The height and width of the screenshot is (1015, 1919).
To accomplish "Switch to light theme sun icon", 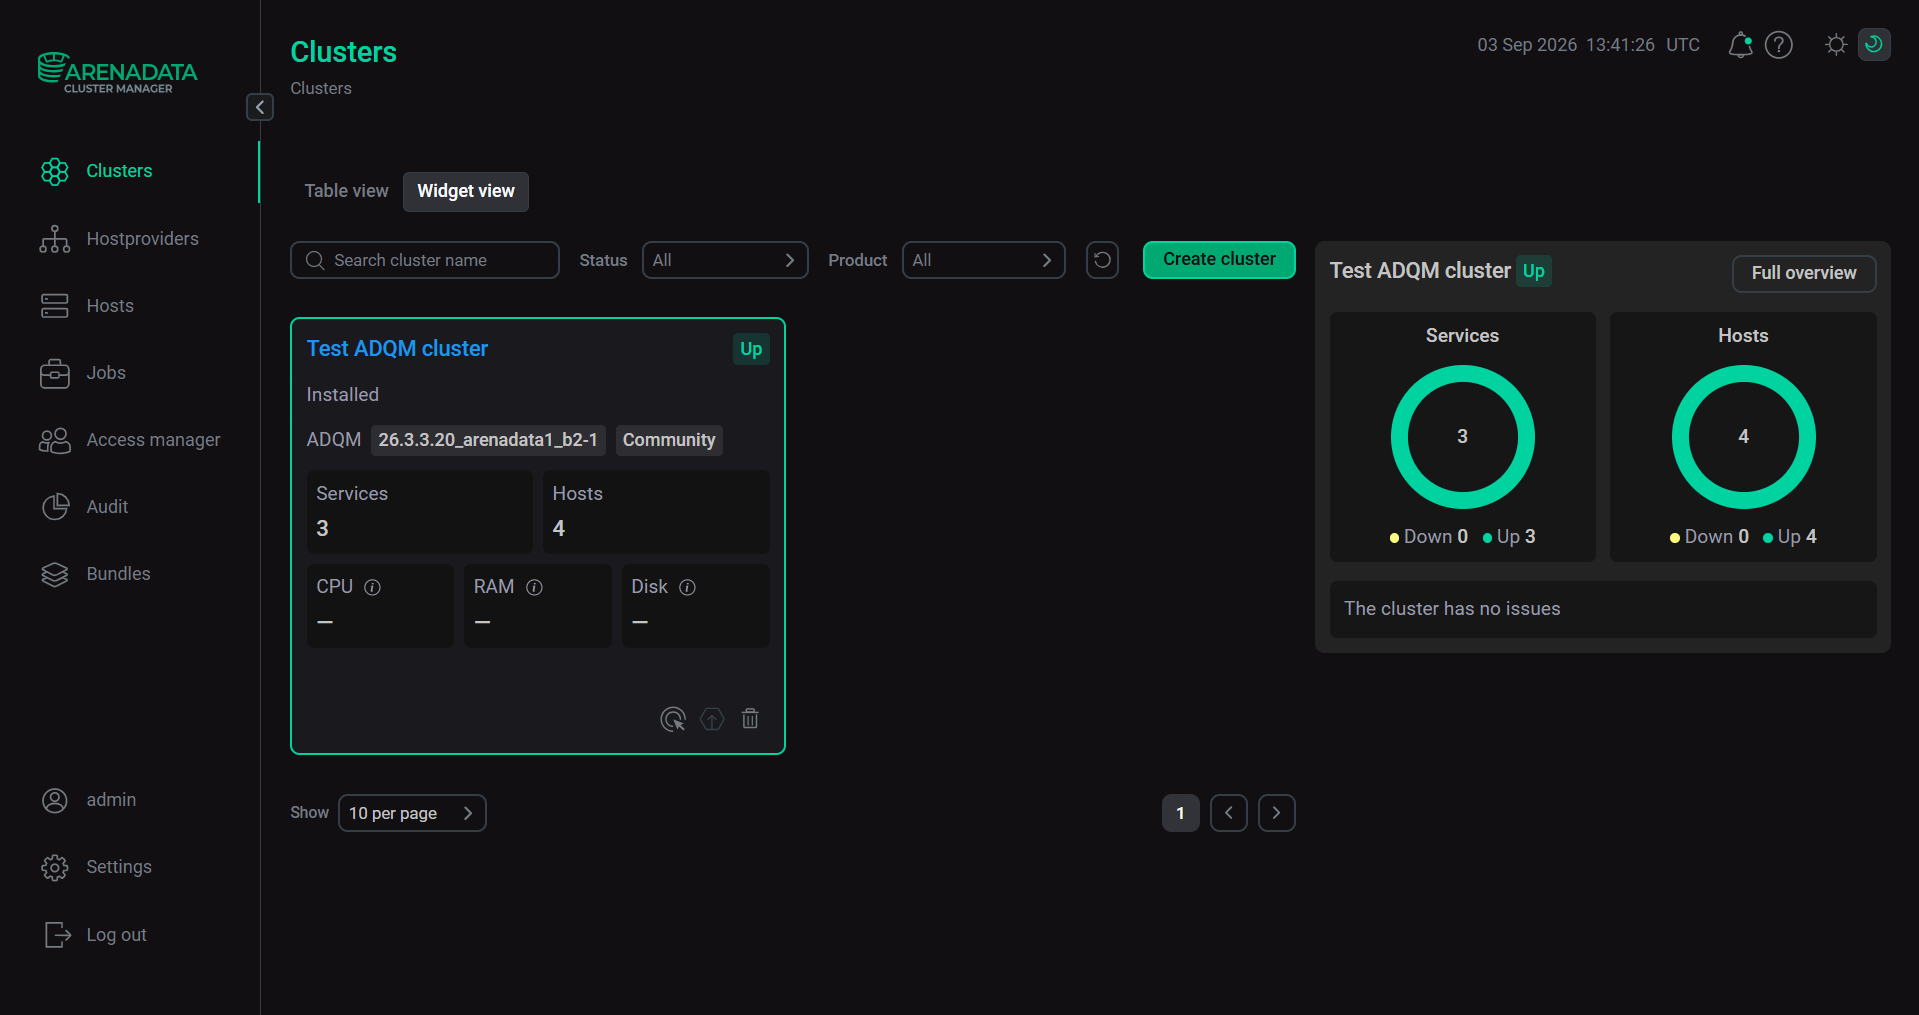I will [1836, 45].
